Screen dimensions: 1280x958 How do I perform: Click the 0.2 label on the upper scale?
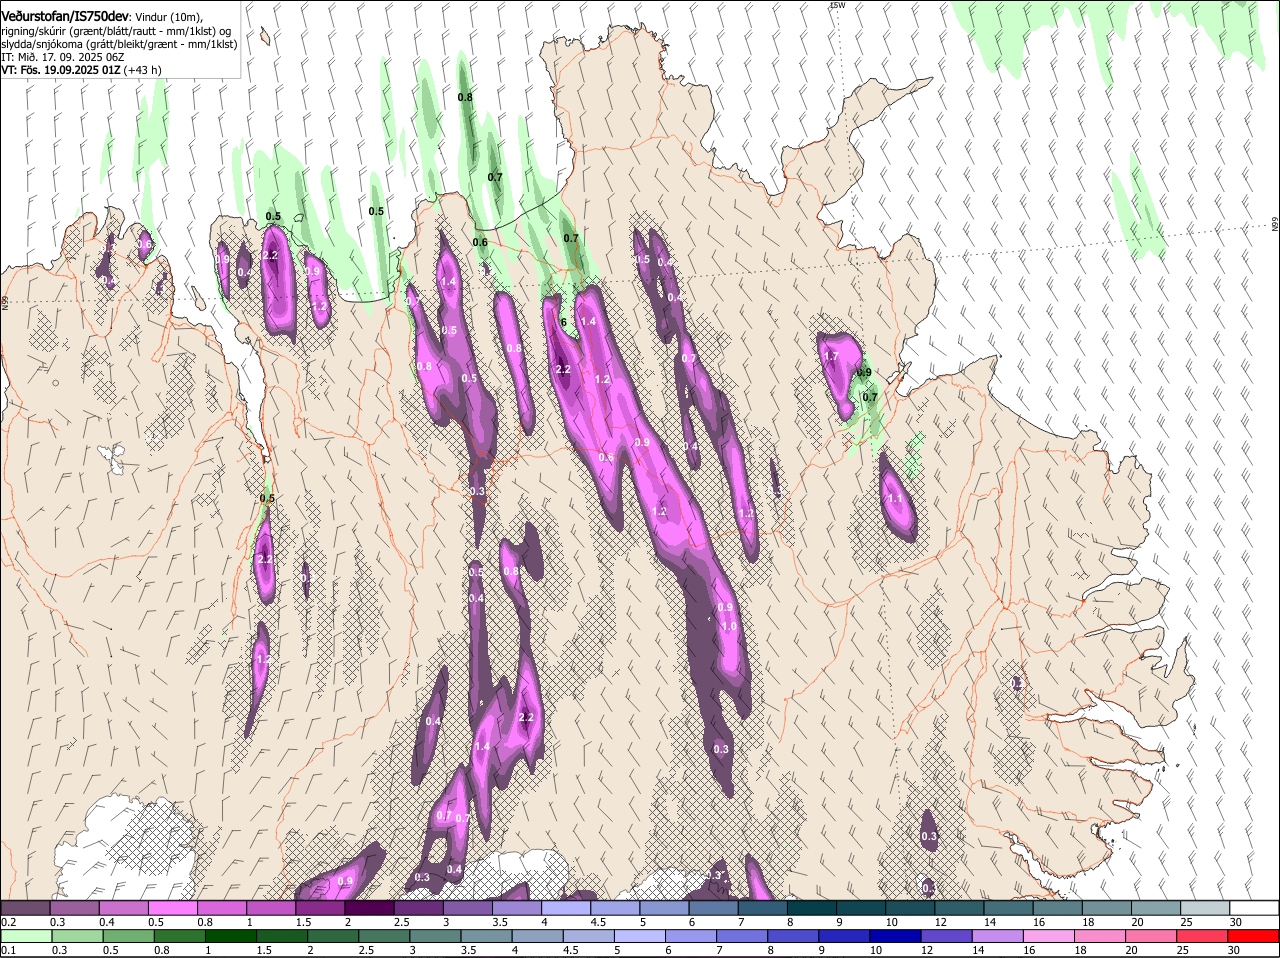[8, 922]
